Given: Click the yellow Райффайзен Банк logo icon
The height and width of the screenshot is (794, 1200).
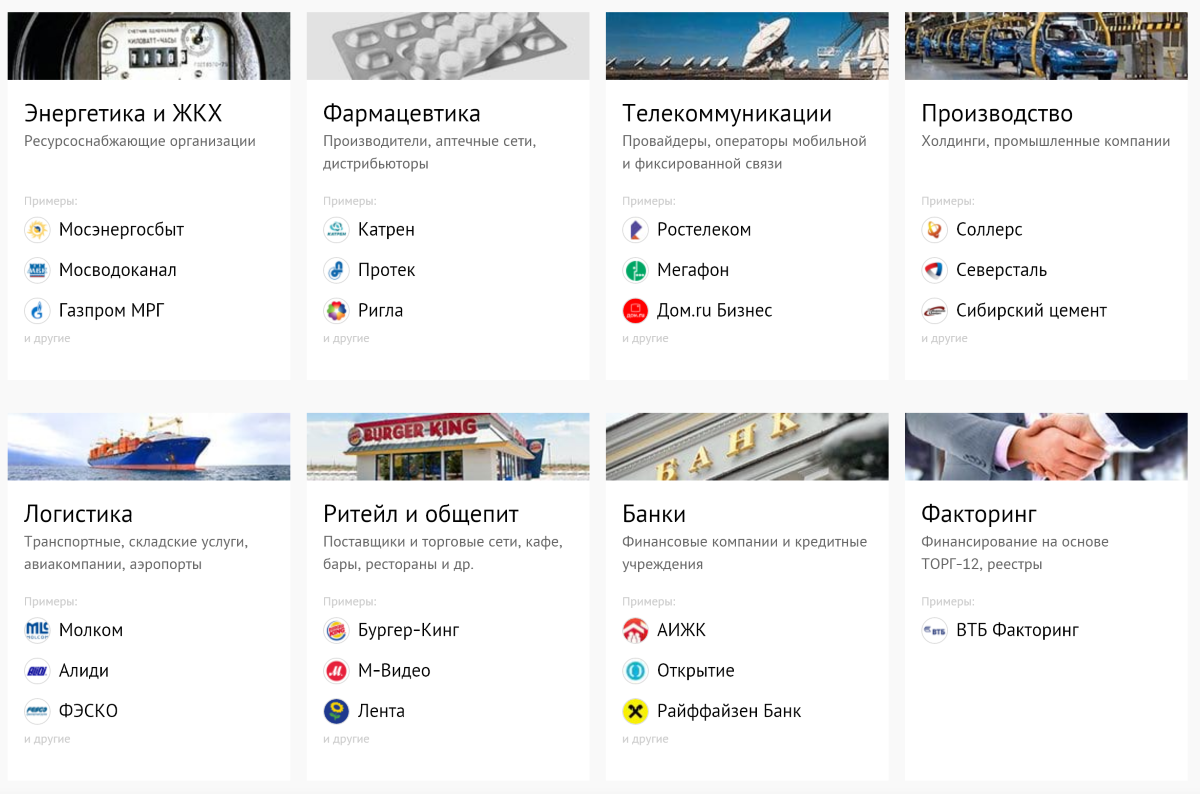Looking at the screenshot, I should click(635, 712).
